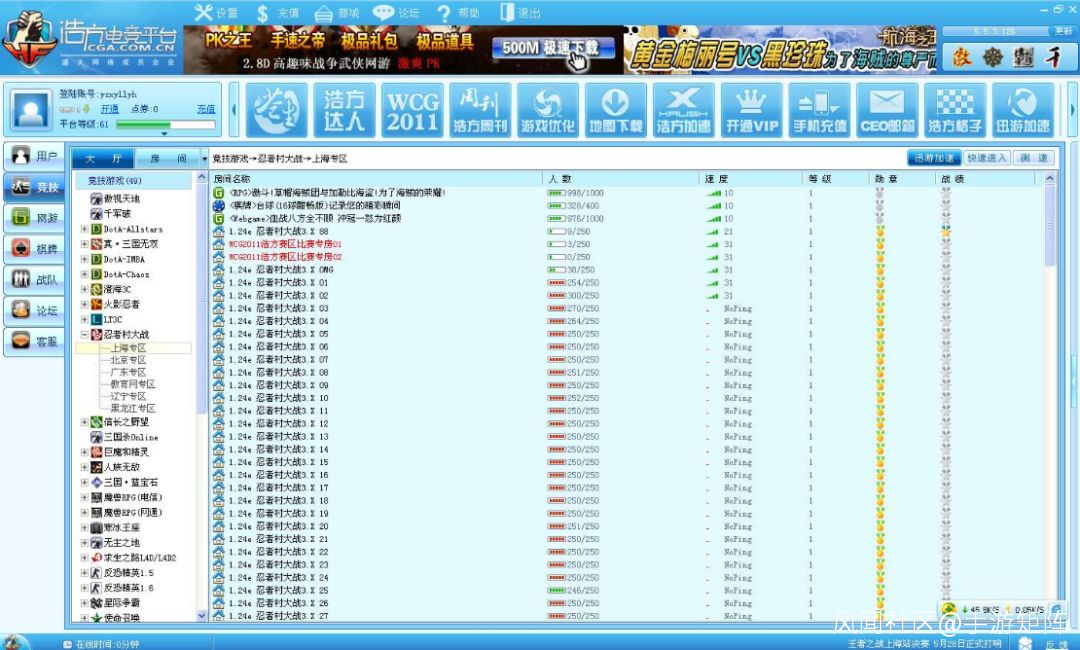Open the 手机充值 mobile recharge tile
Image resolution: width=1080 pixels, height=650 pixels.
(819, 110)
